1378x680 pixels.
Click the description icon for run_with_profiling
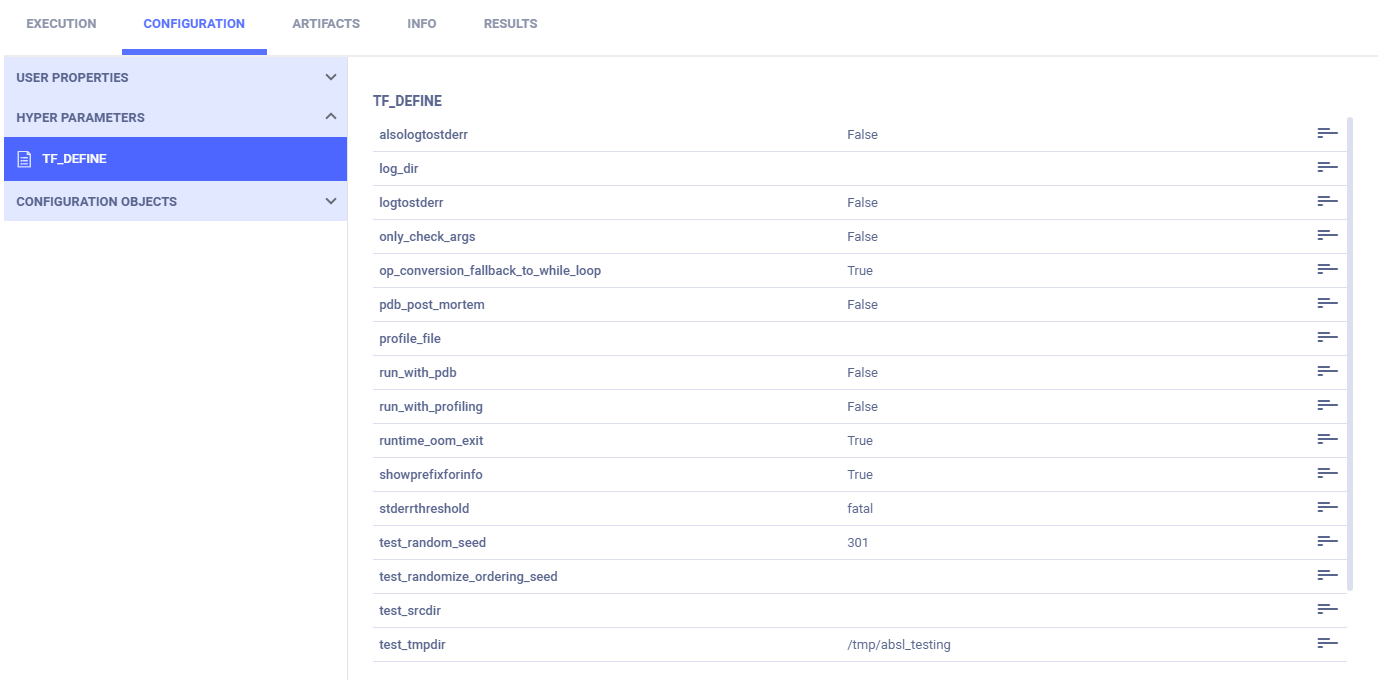[x=1327, y=406]
